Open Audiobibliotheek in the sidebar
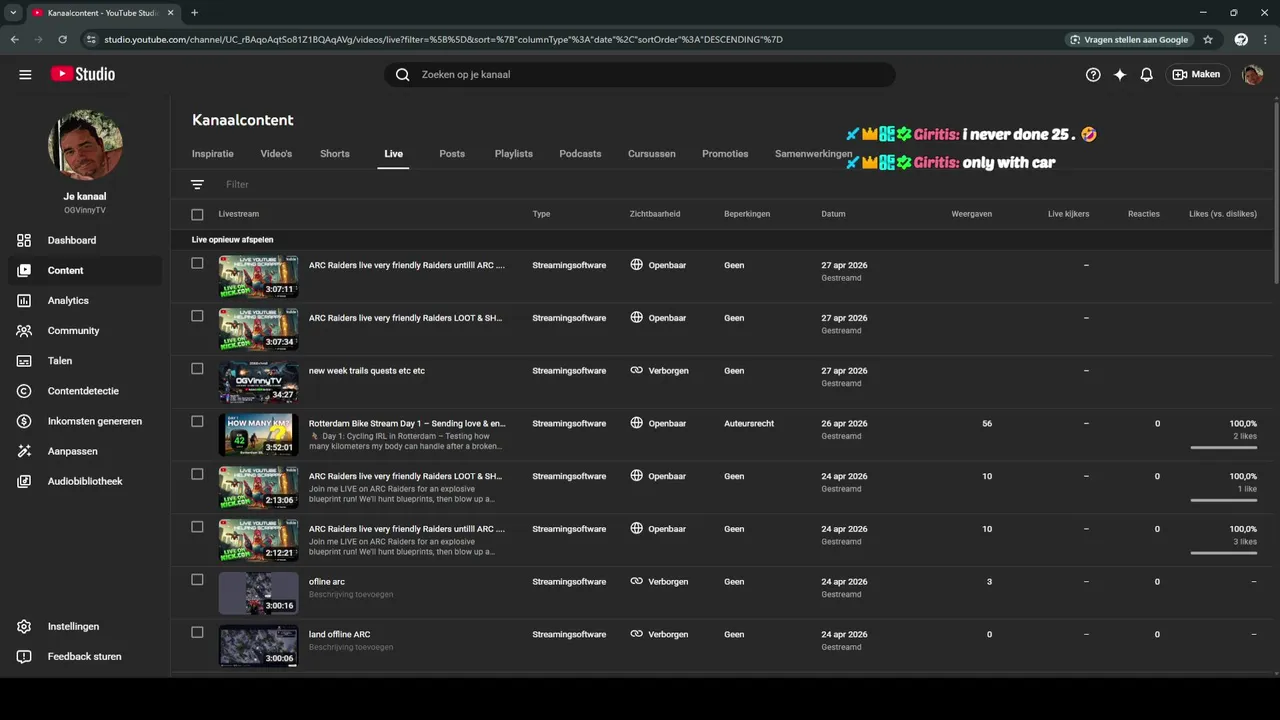This screenshot has height=720, width=1280. tap(85, 481)
